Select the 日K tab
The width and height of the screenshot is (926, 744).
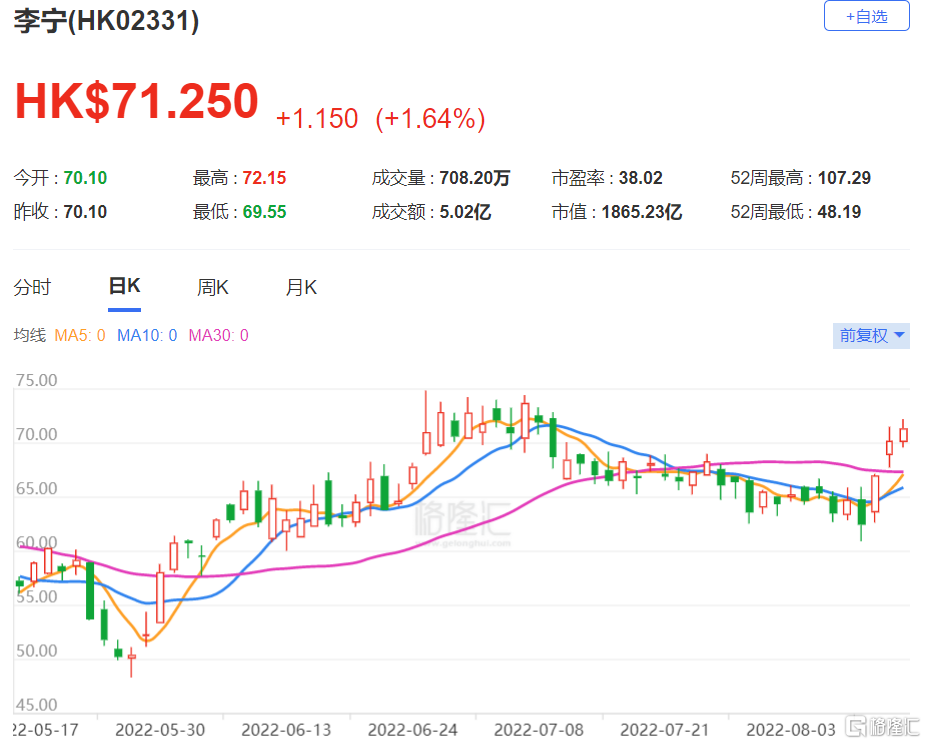tap(124, 286)
